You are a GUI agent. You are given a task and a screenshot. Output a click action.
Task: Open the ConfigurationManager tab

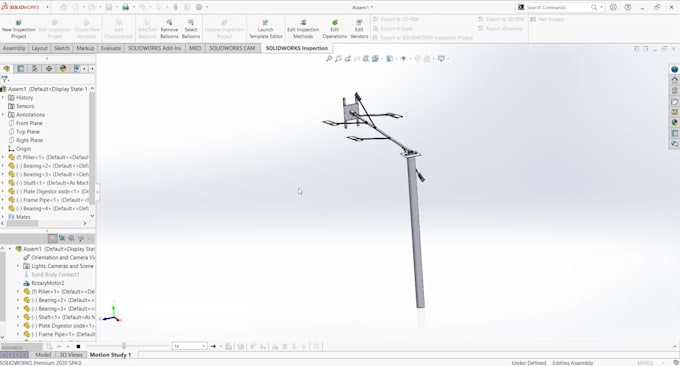tap(35, 69)
